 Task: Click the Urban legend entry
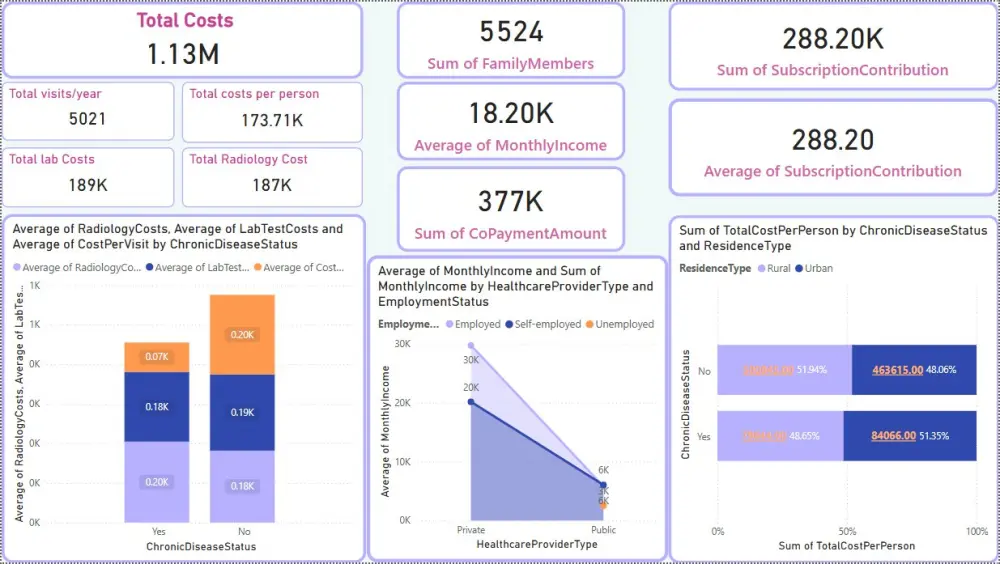click(x=814, y=269)
